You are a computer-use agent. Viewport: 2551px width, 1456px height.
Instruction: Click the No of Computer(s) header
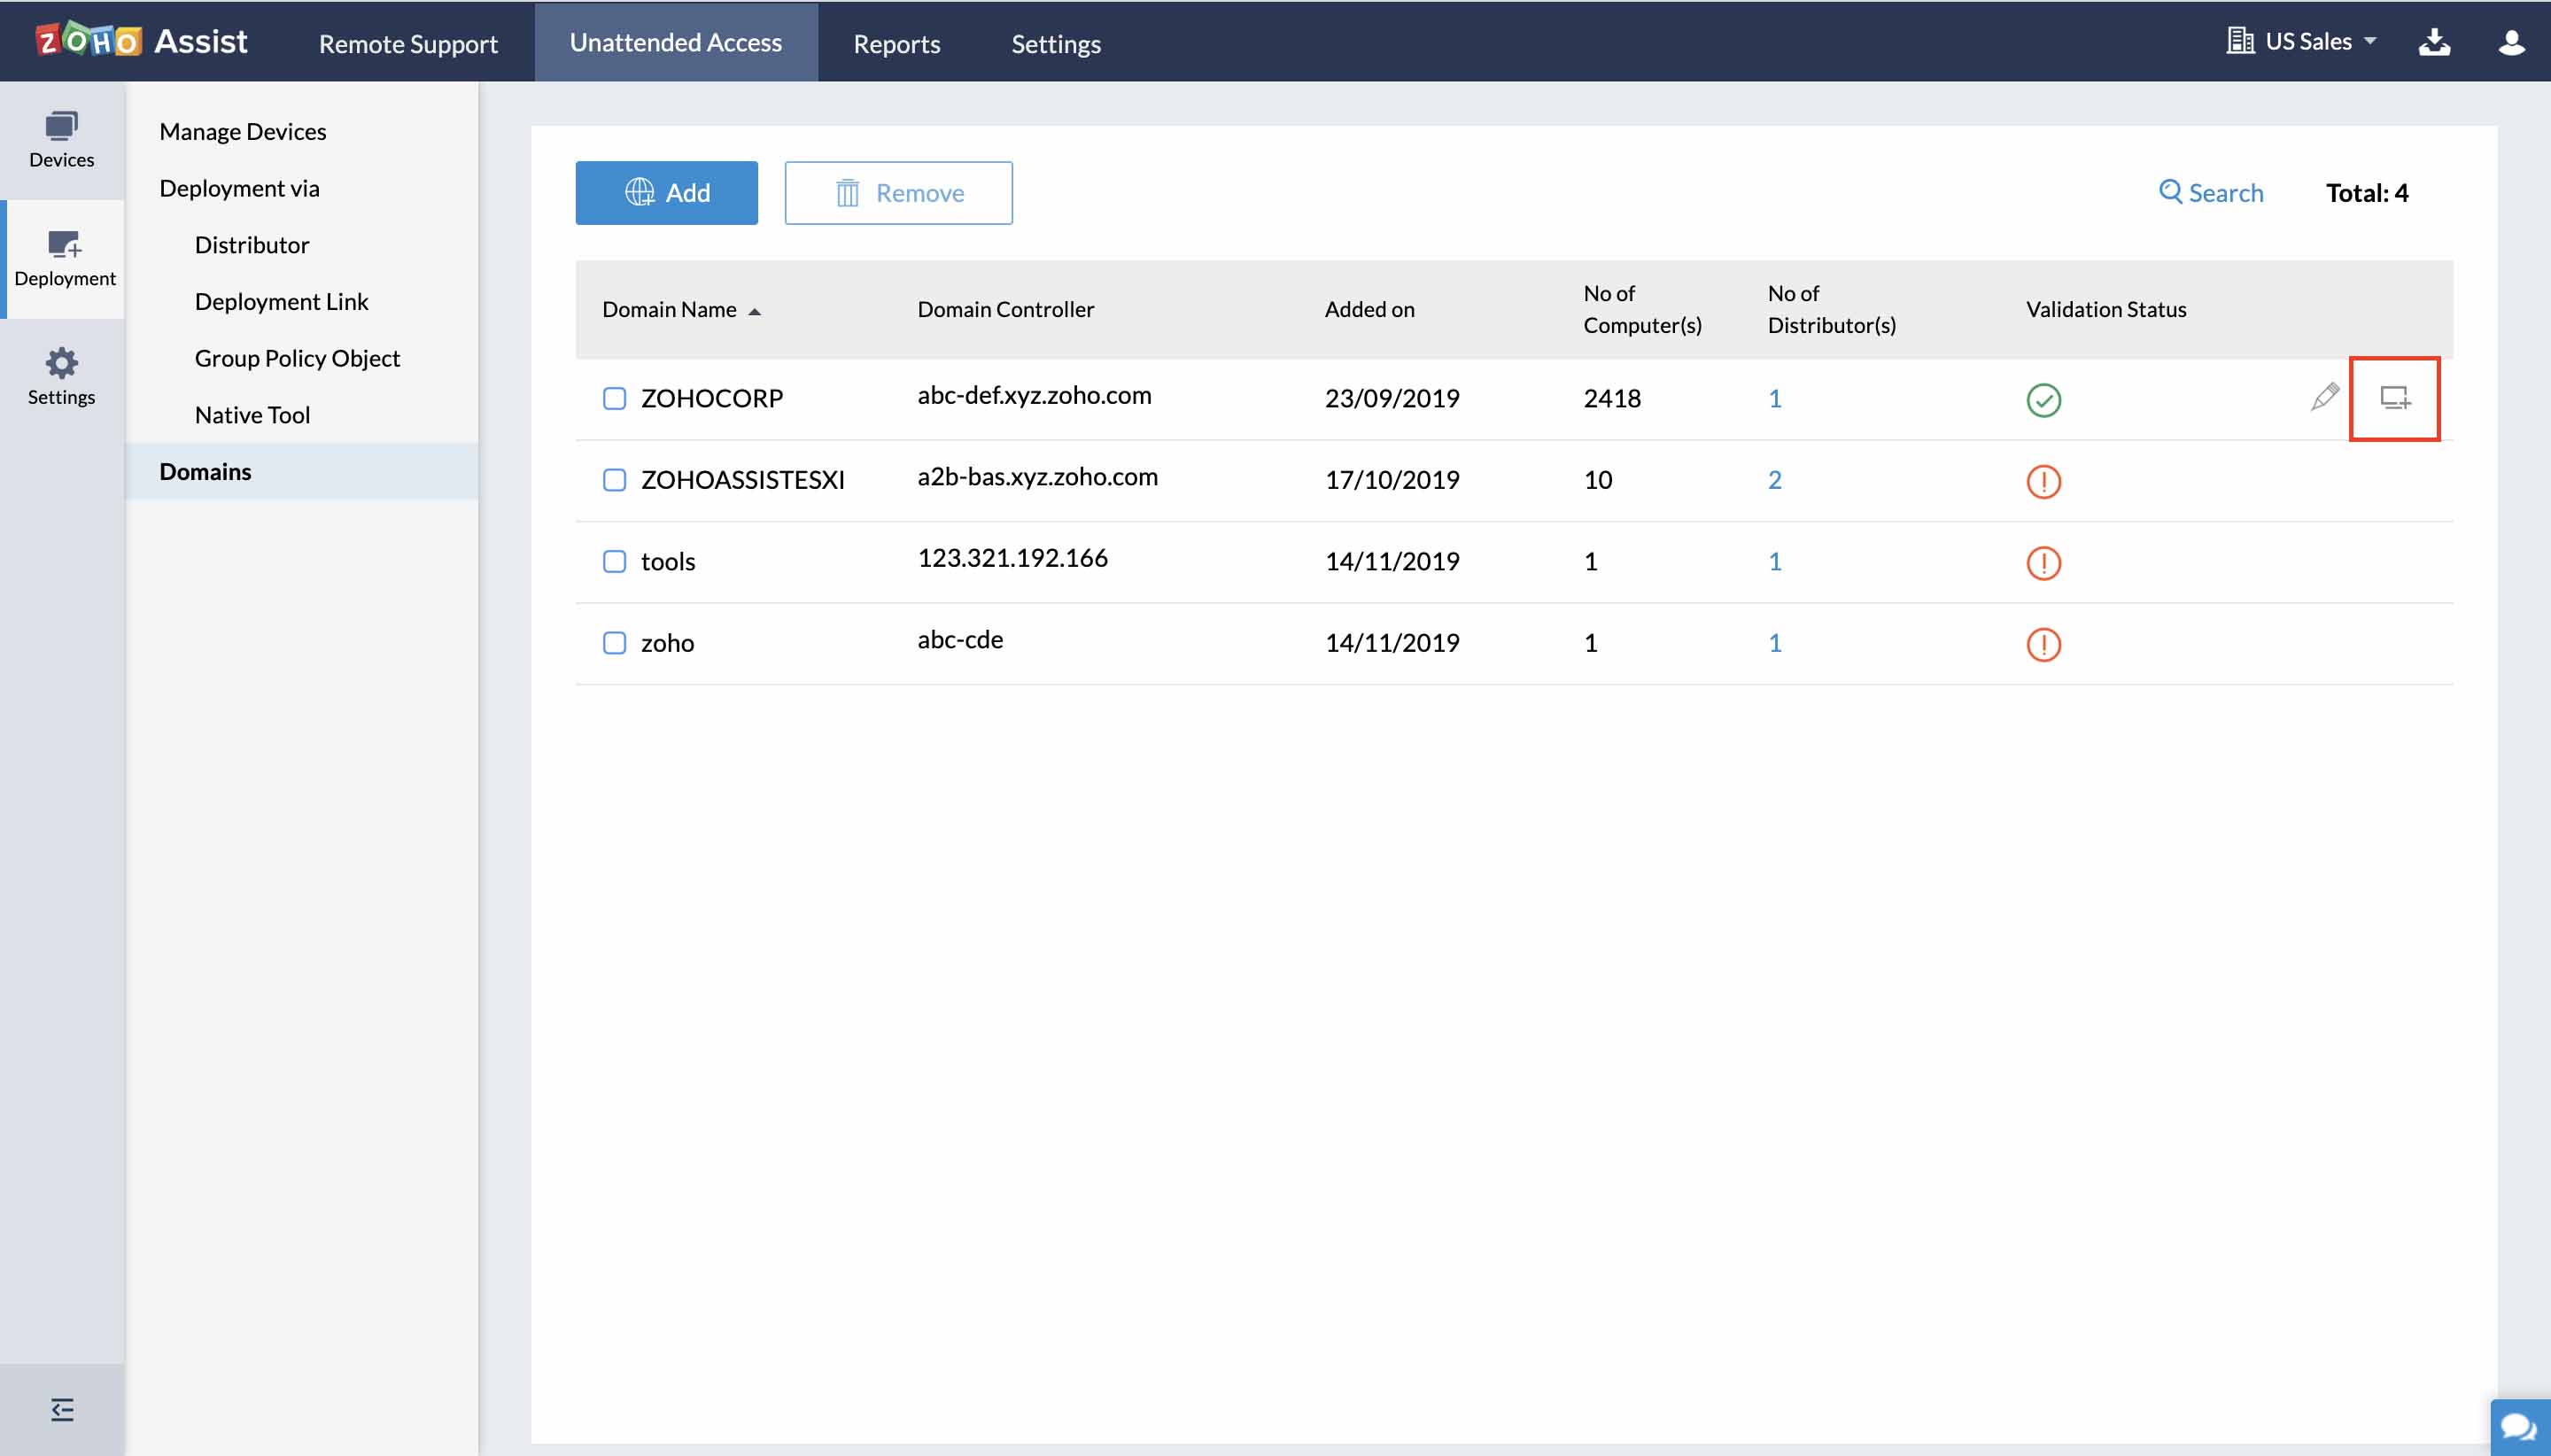coord(1641,309)
